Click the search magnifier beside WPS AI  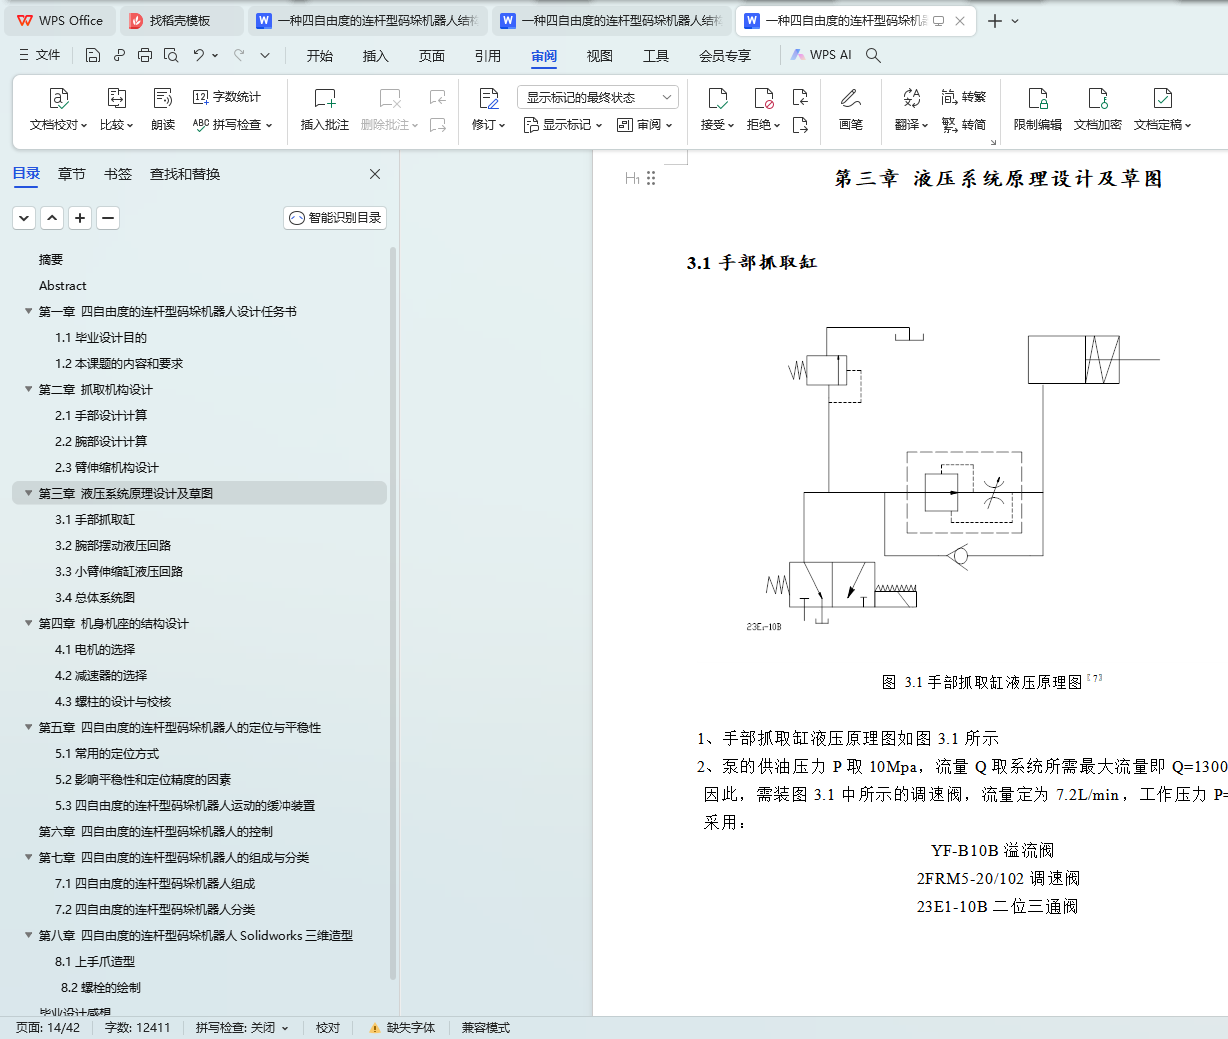click(873, 55)
